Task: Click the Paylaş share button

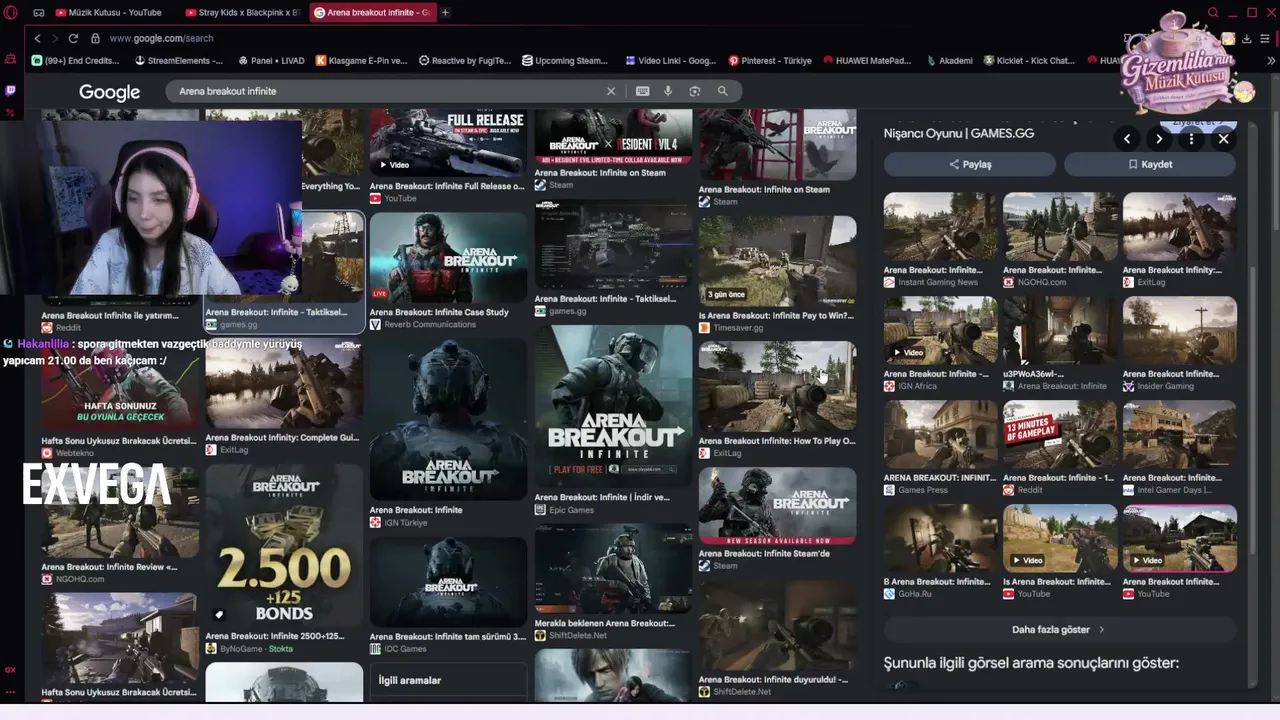Action: click(x=970, y=164)
